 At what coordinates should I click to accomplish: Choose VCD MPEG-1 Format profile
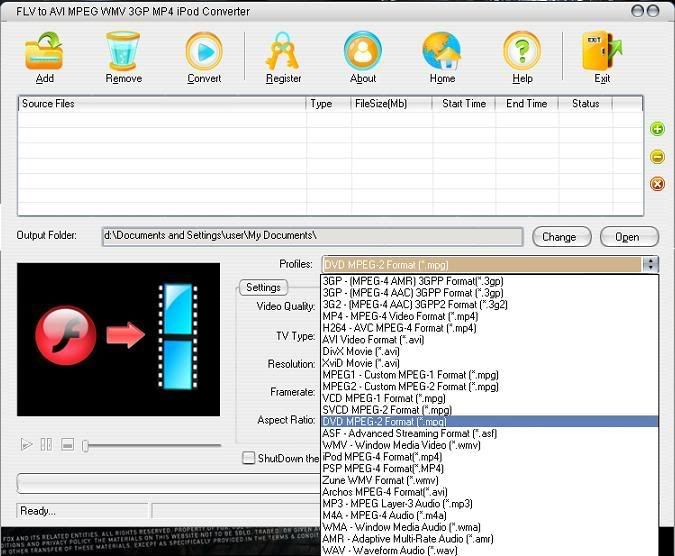[489, 398]
